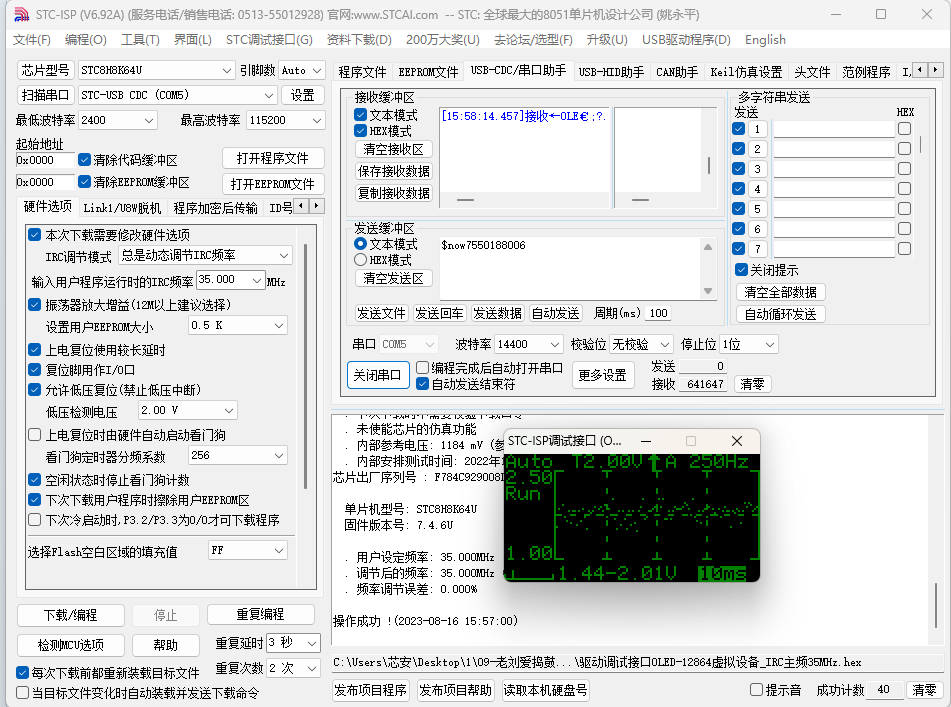
Task: Open the Keil仿真设置 tab
Action: pyautogui.click(x=746, y=72)
